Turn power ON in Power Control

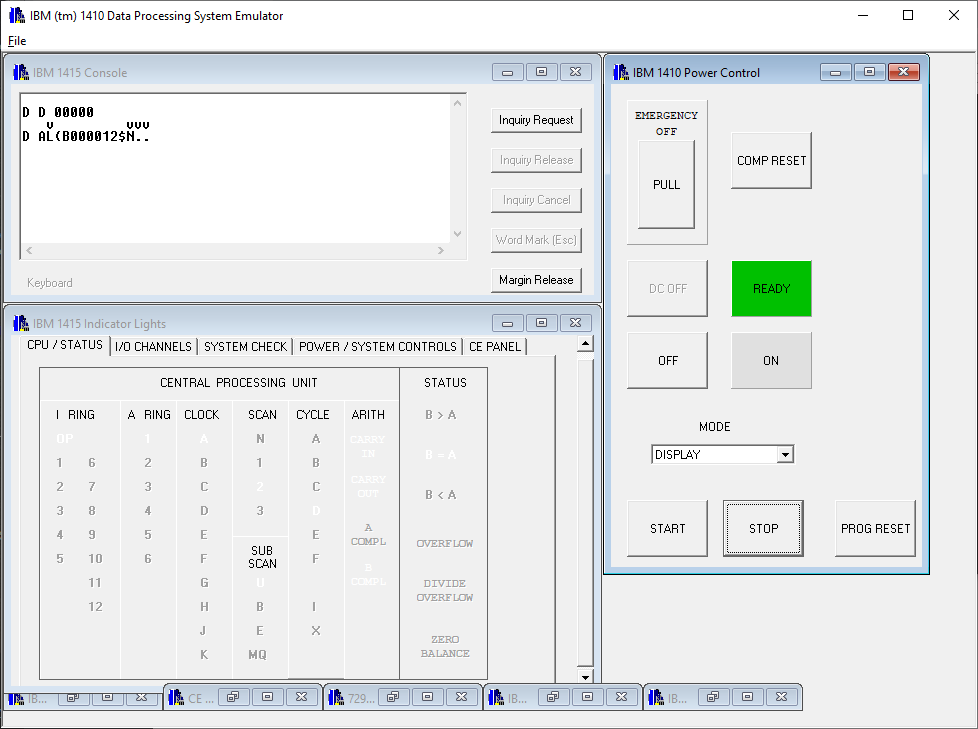(x=772, y=360)
